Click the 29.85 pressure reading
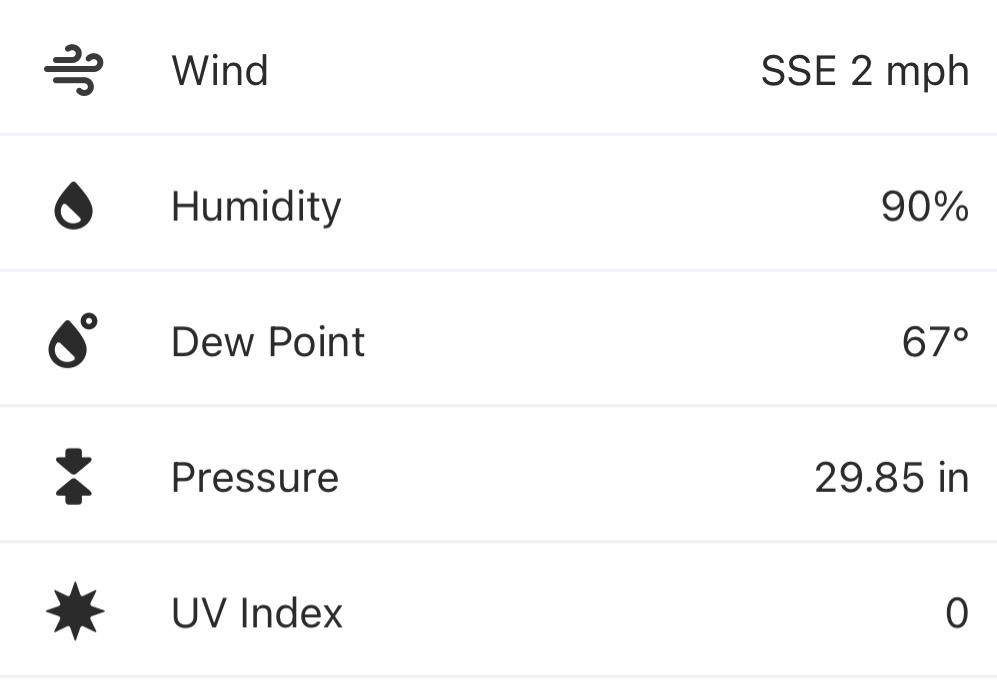Image resolution: width=997 pixels, height=697 pixels. 869,477
